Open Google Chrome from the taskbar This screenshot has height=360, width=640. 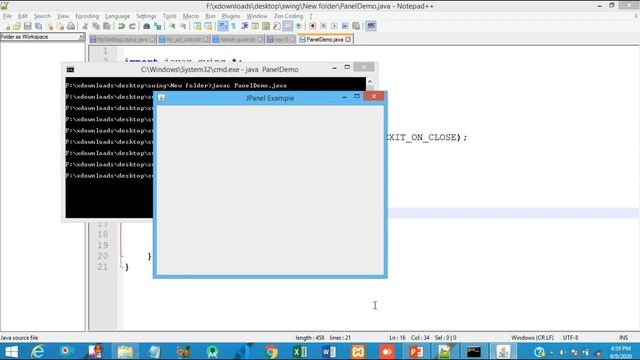tap(271, 351)
